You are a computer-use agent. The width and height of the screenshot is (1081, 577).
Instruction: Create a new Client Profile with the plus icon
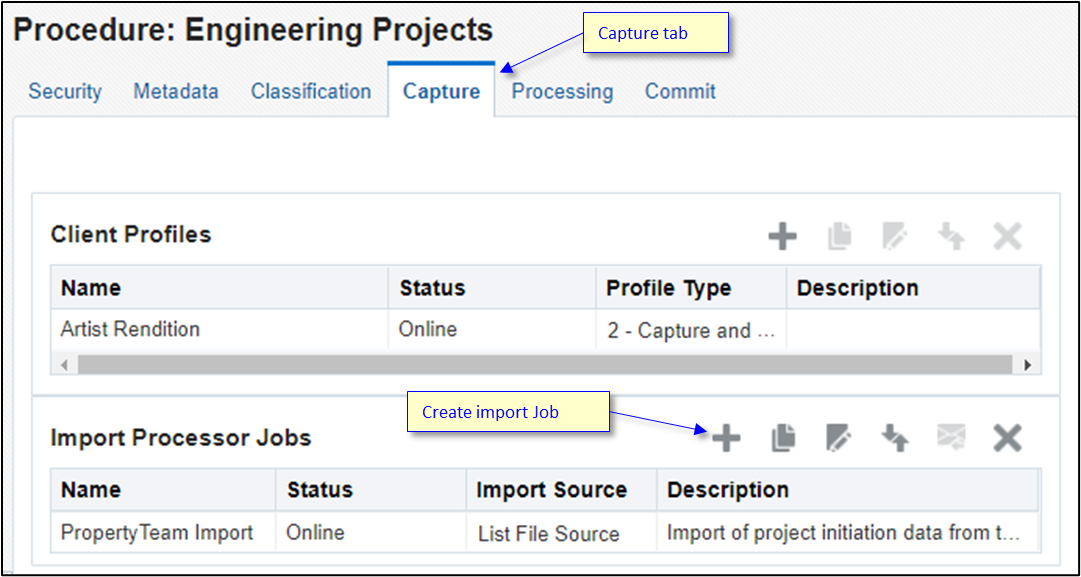pos(783,236)
